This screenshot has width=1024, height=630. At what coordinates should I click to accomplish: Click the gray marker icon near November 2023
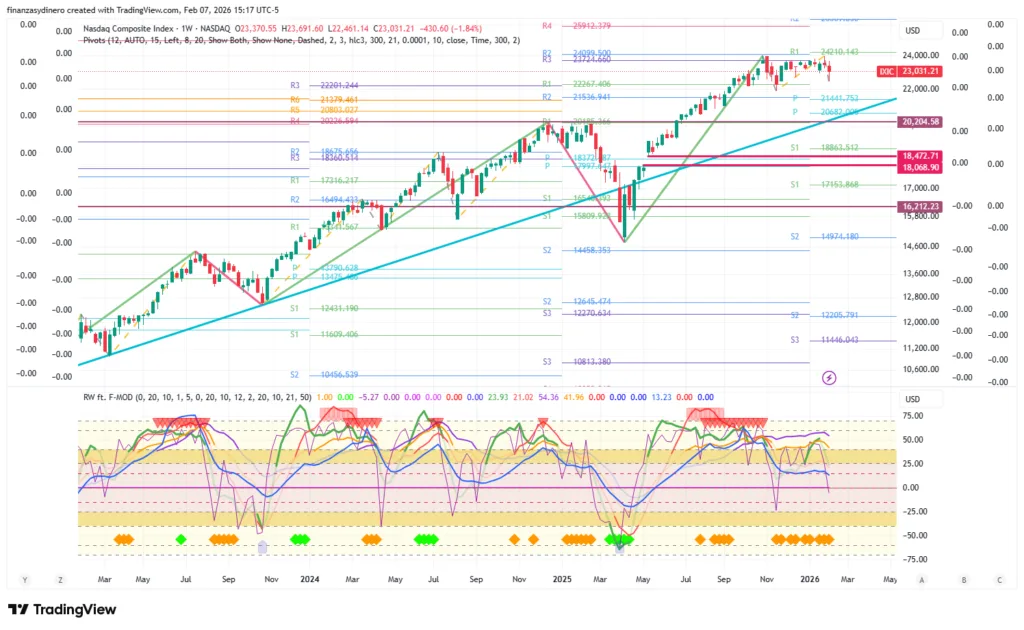(263, 546)
